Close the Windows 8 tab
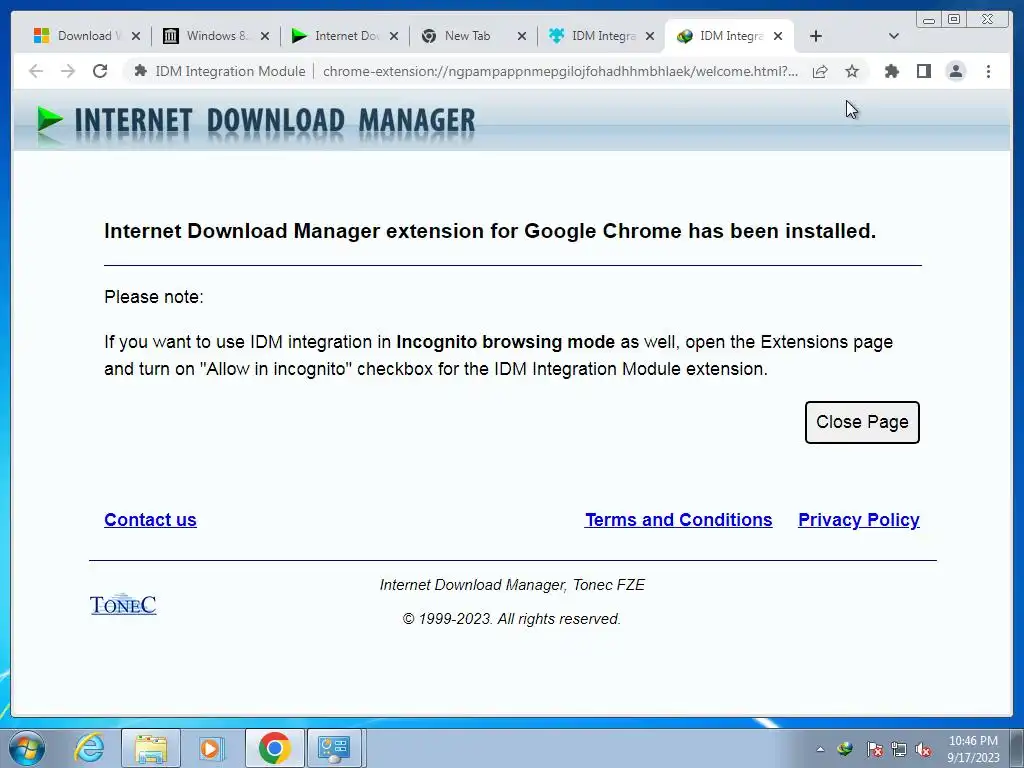 (264, 37)
